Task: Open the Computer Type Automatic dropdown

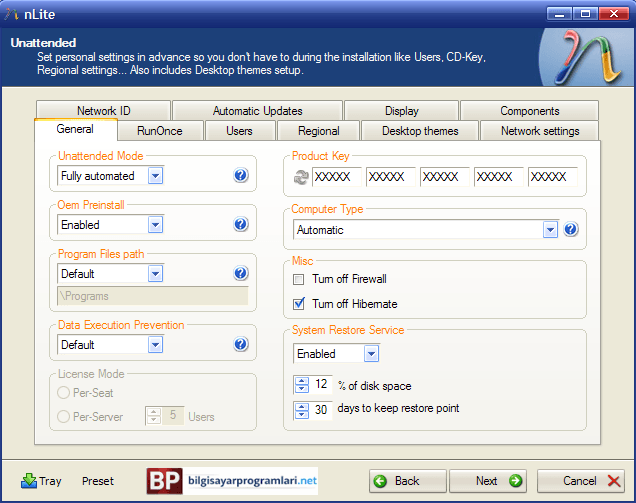Action: [x=550, y=230]
